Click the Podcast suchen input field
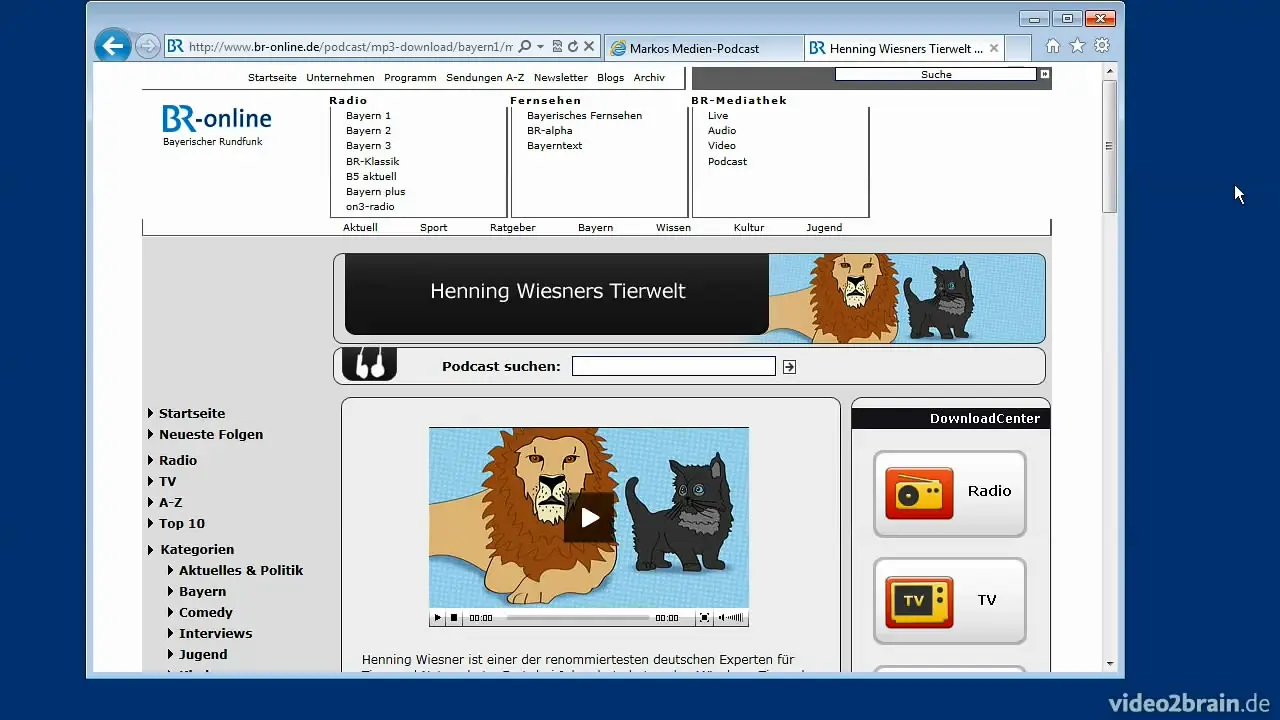 coord(673,367)
